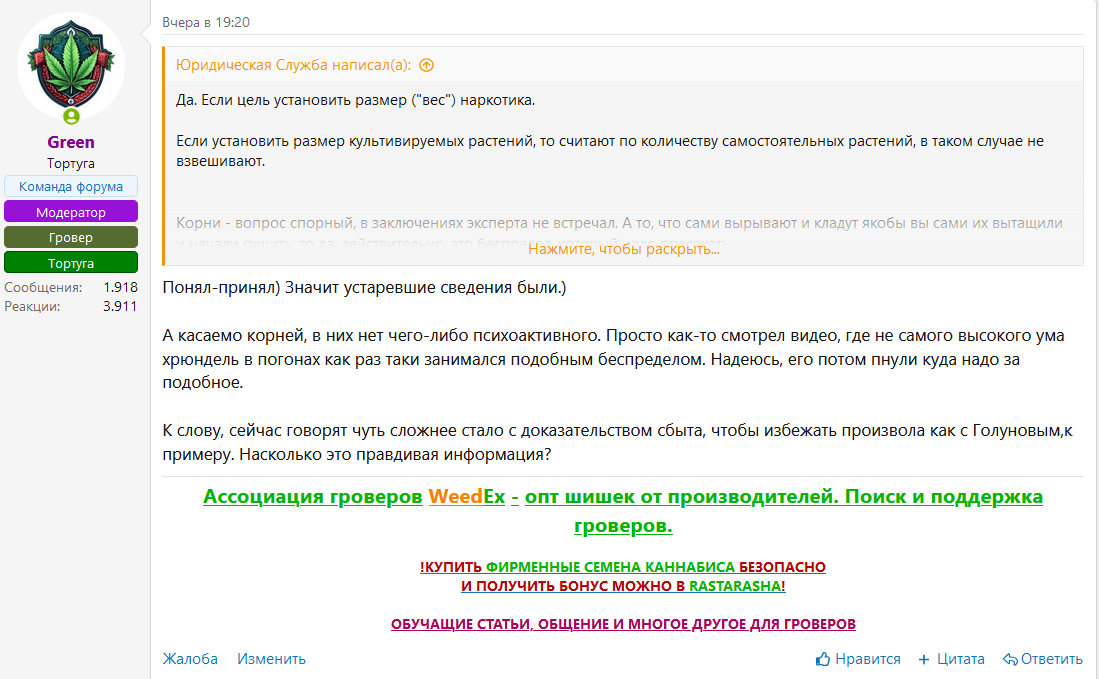
Task: Click the green Тортуга badge
Action: (x=70, y=262)
